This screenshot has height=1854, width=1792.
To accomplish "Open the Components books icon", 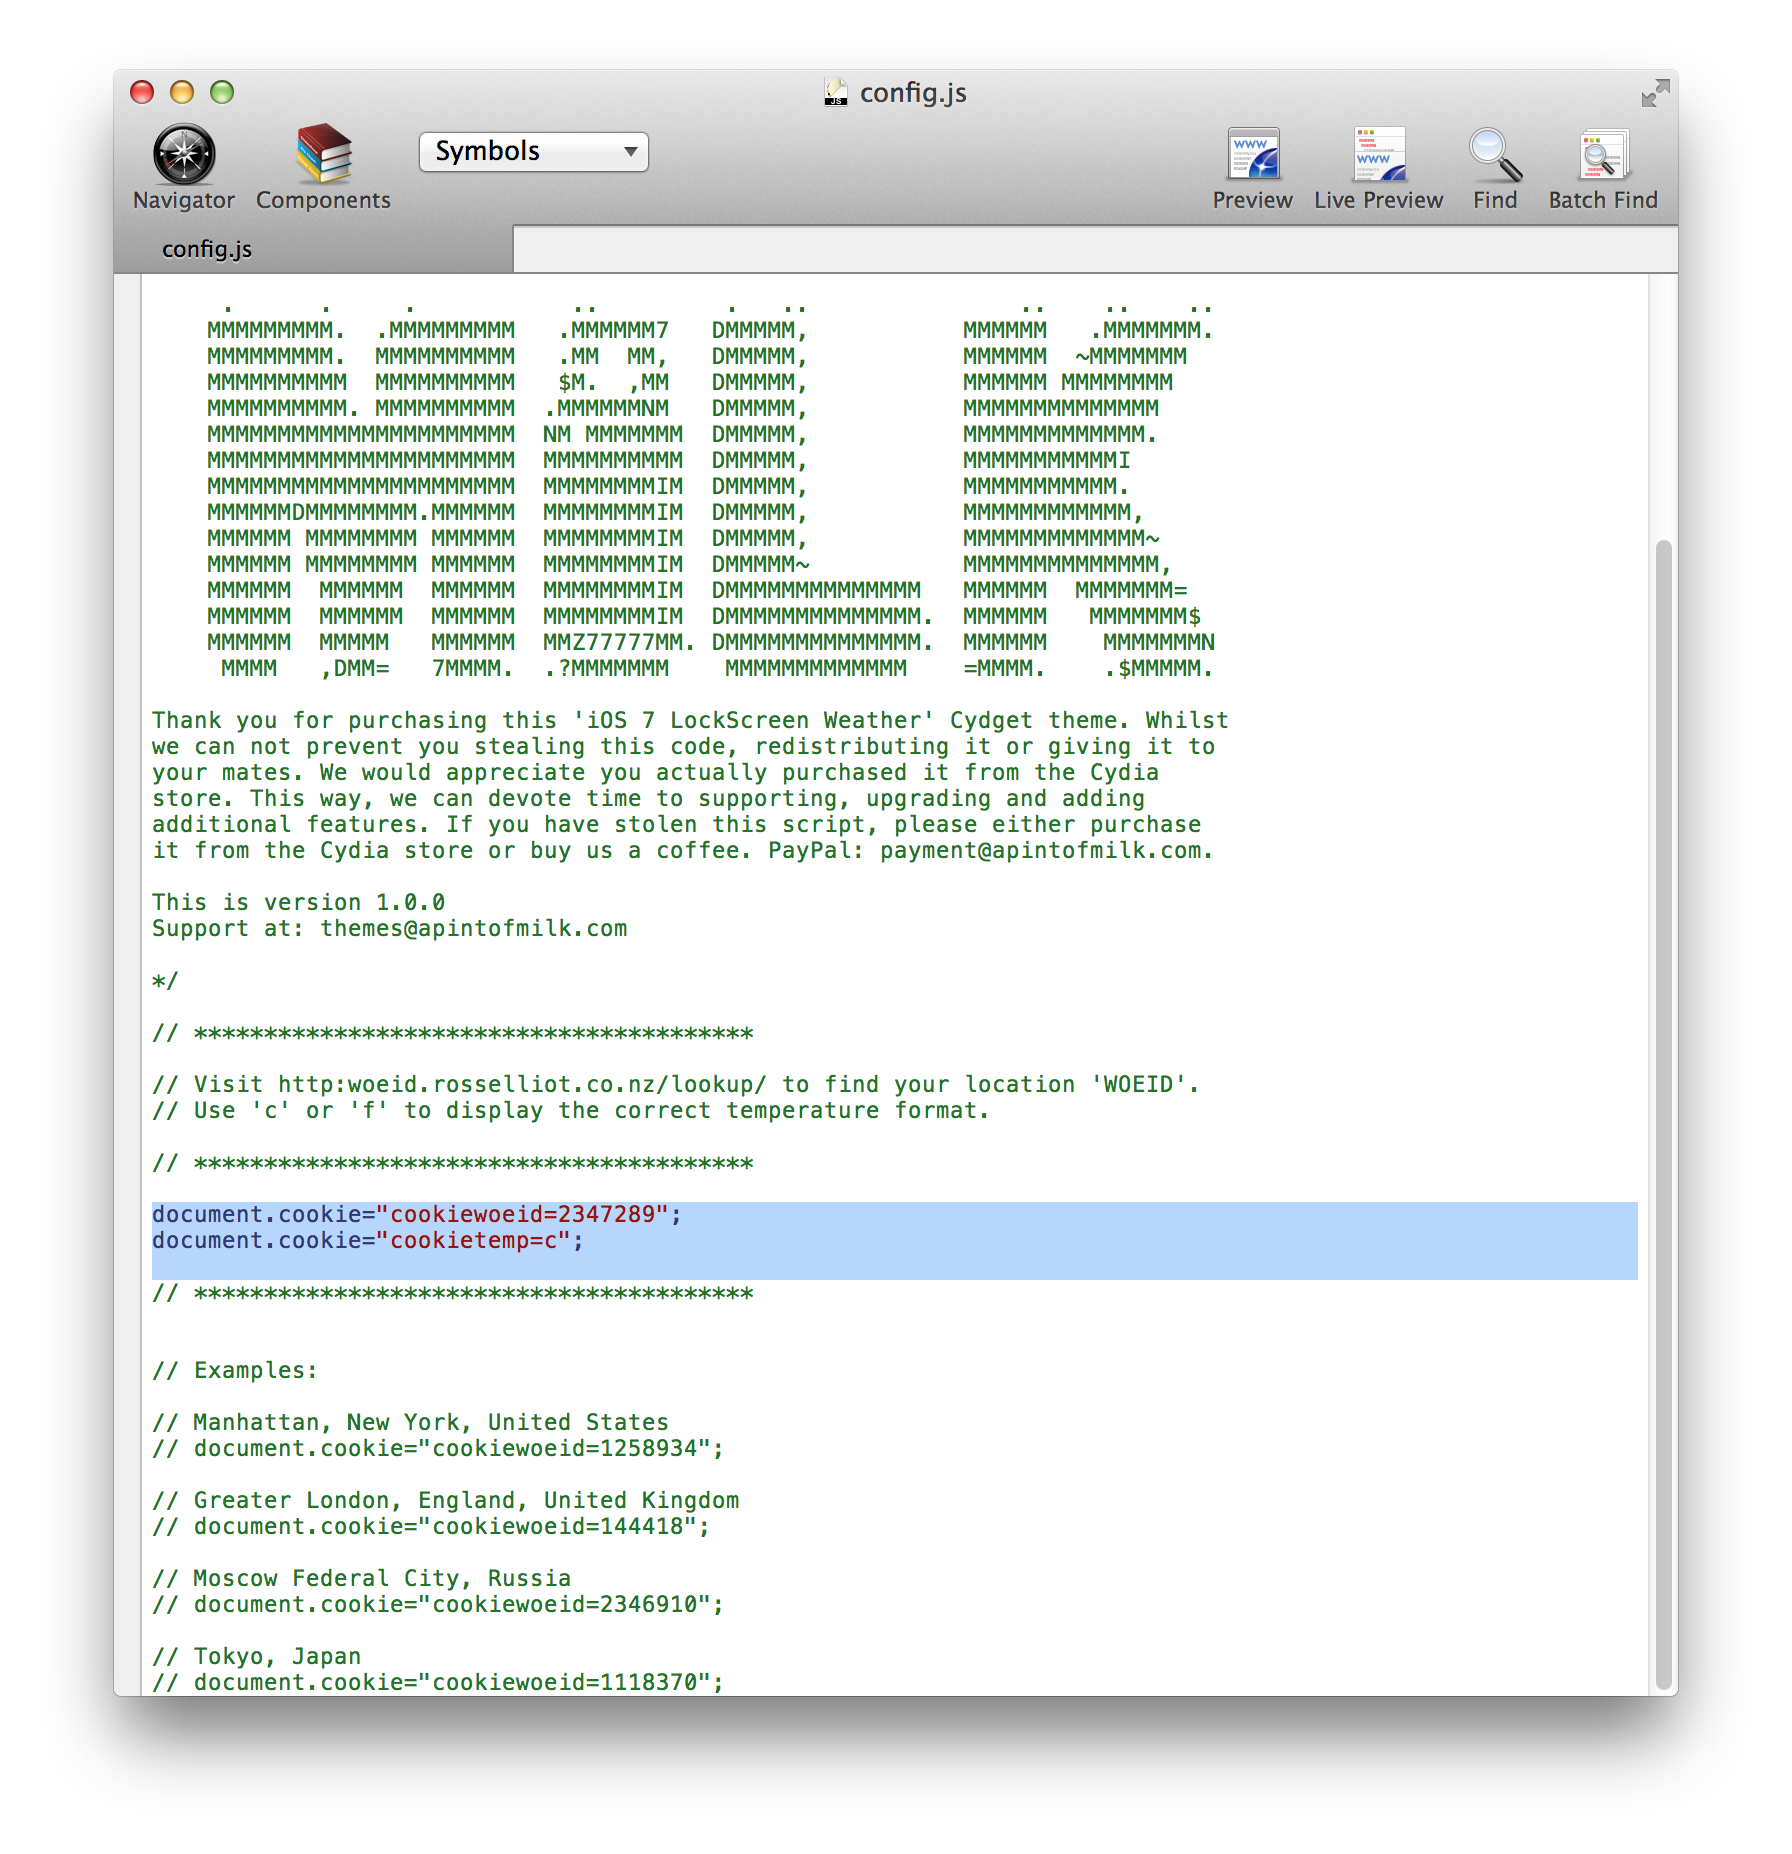I will pos(323,154).
